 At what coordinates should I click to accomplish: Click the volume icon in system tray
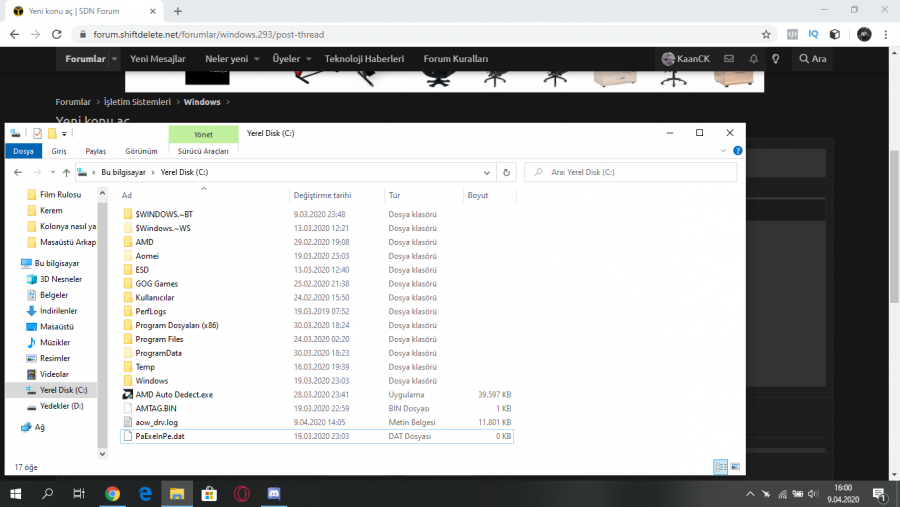[813, 494]
